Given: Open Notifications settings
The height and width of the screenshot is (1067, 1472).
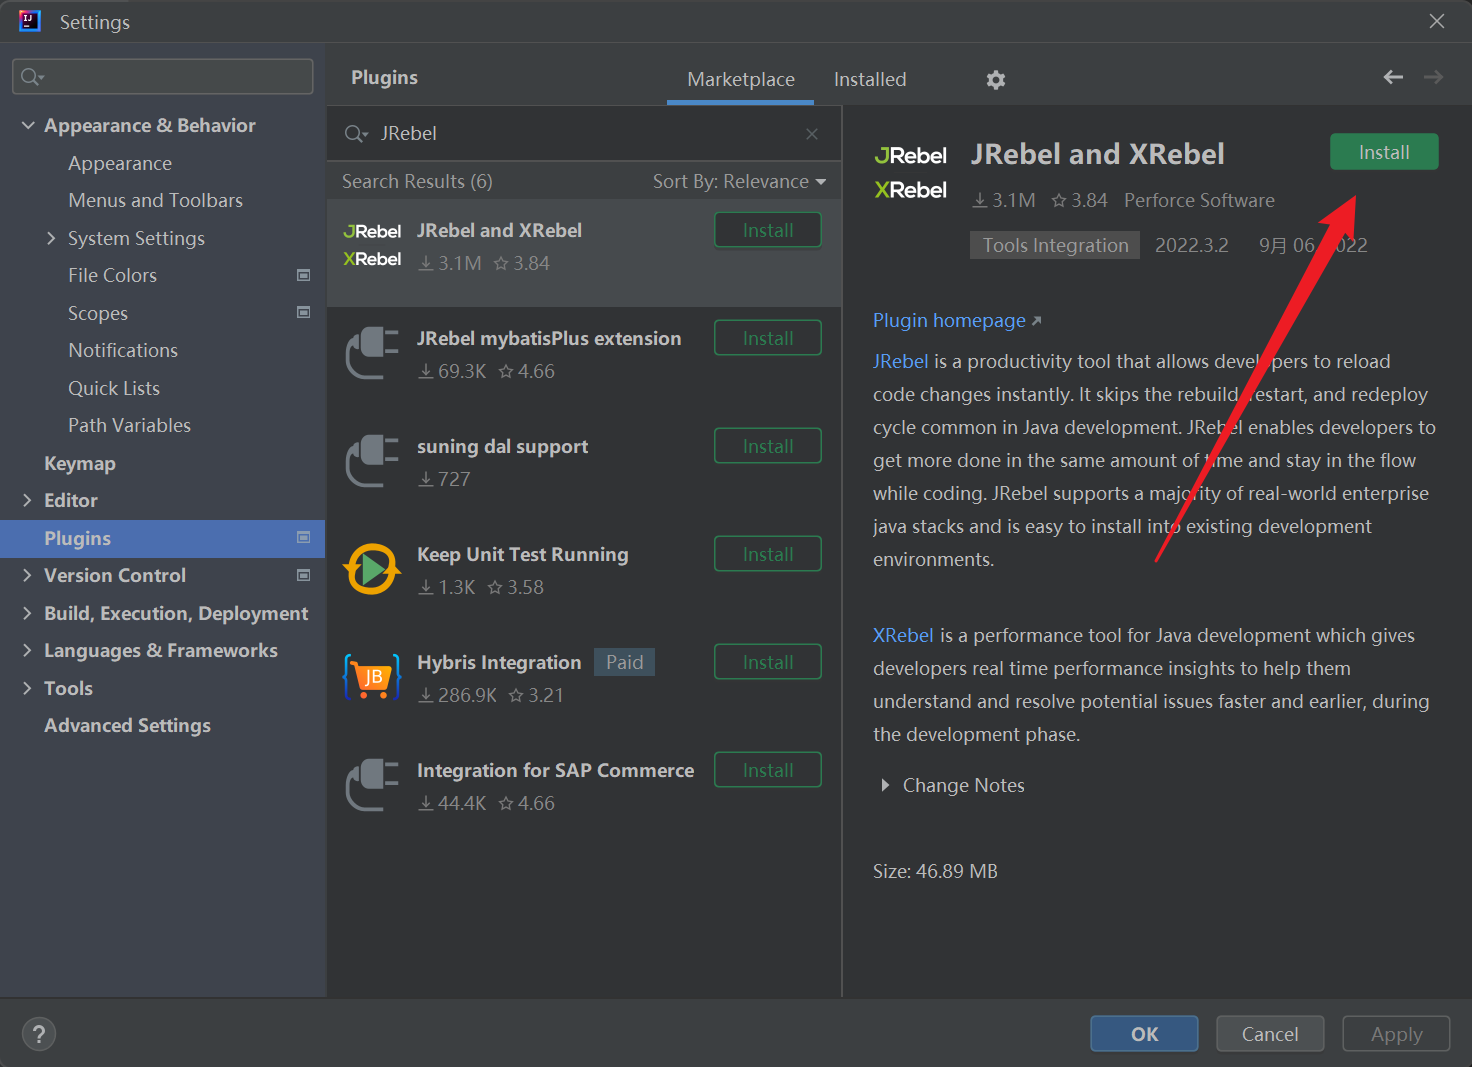Looking at the screenshot, I should 123,350.
